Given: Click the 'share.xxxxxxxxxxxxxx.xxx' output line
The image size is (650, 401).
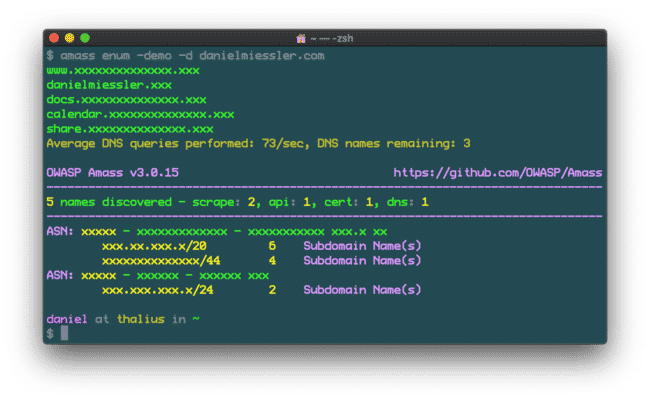Looking at the screenshot, I should pyautogui.click(x=130, y=129).
